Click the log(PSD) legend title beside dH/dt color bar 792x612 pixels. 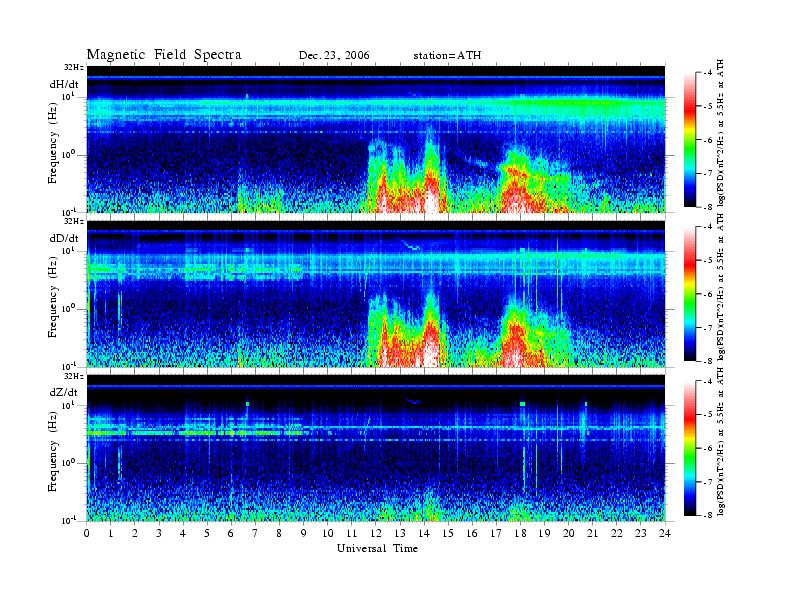coord(721,133)
